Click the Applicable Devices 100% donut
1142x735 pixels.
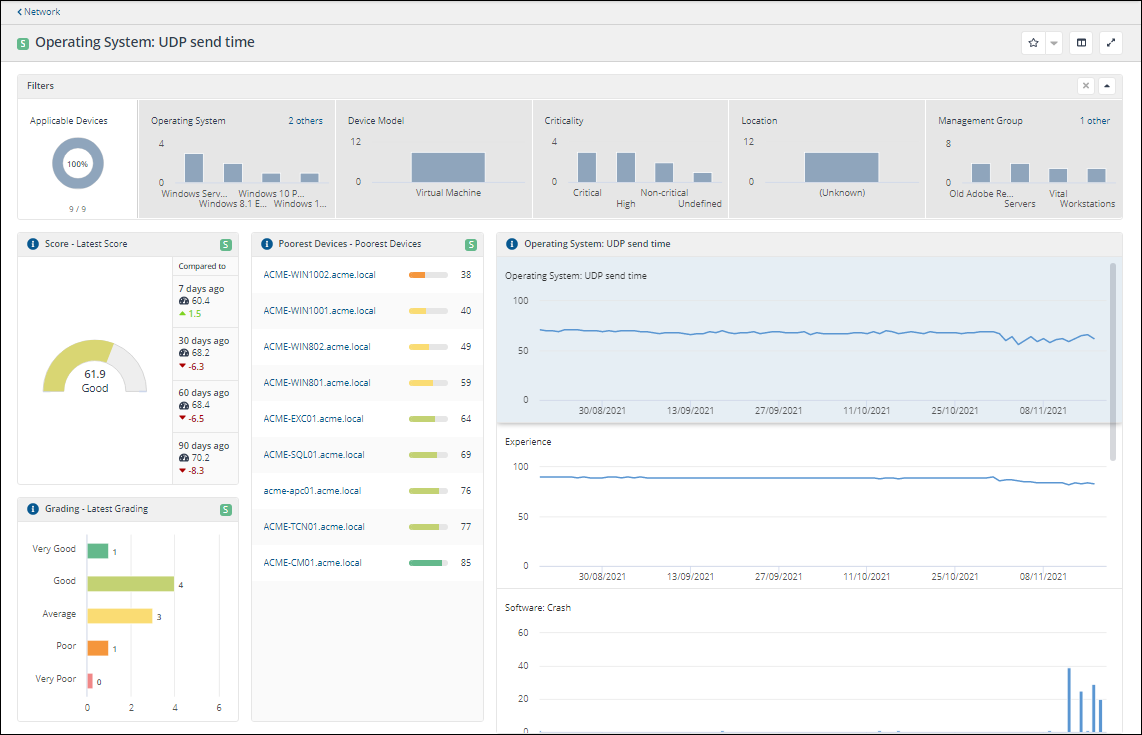tap(78, 164)
